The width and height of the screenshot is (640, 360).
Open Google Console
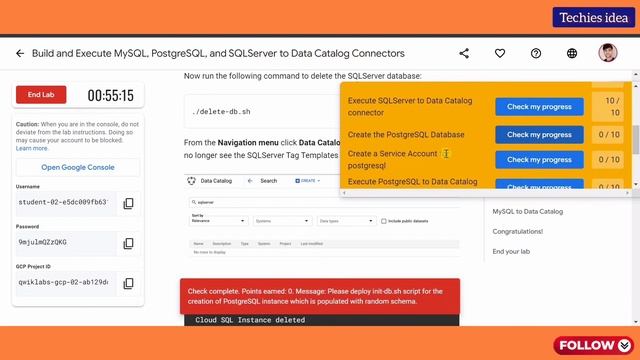coord(78,167)
